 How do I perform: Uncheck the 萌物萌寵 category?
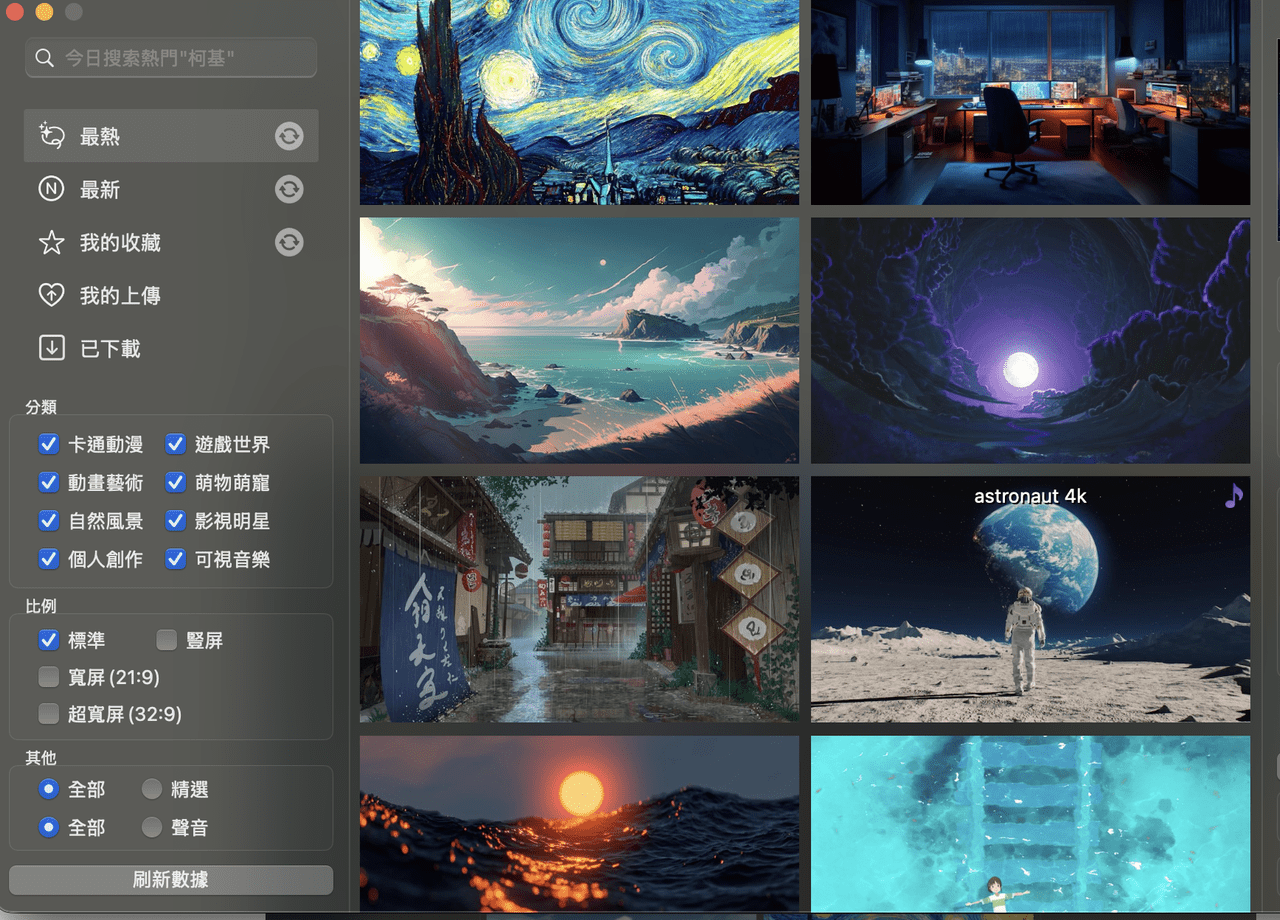pos(175,483)
